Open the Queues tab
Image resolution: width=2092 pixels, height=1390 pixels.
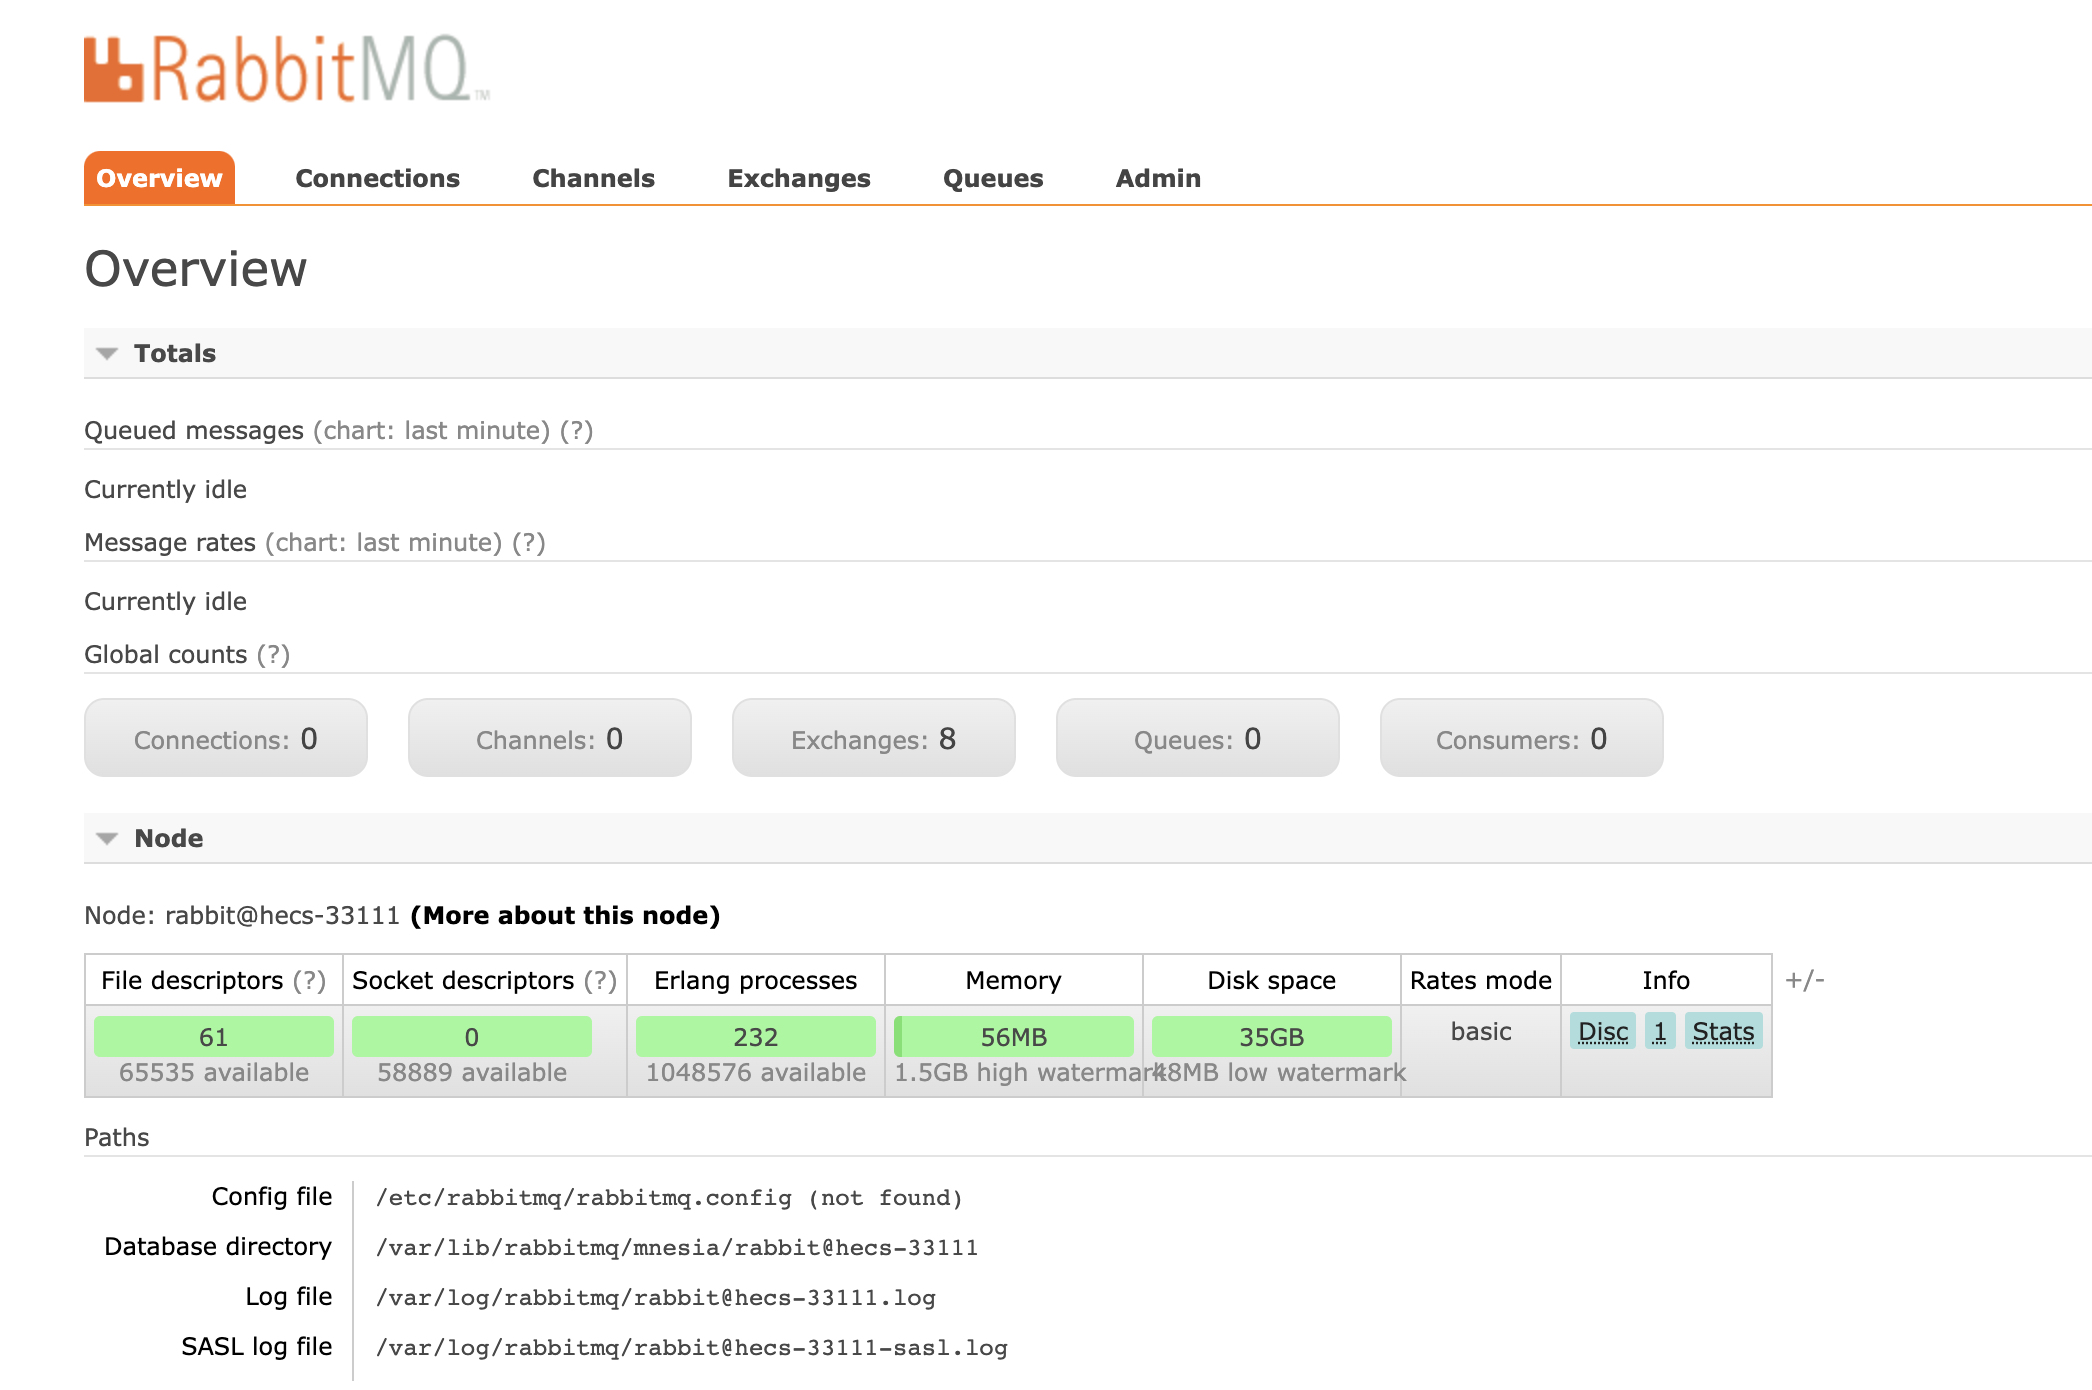[x=992, y=178]
